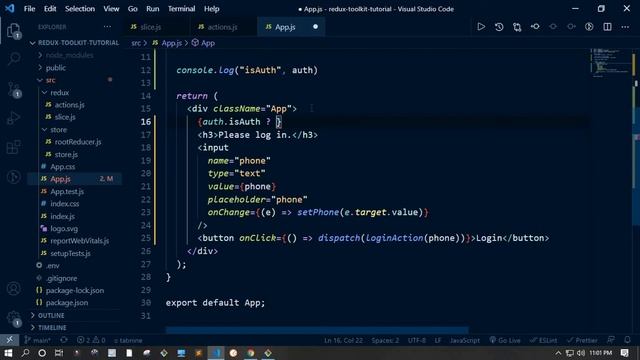Open the View menu
This screenshot has width=640, height=360.
111,9
